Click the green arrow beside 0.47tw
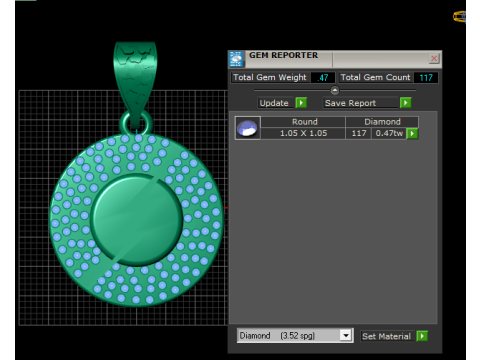480x360 pixels. coord(412,134)
